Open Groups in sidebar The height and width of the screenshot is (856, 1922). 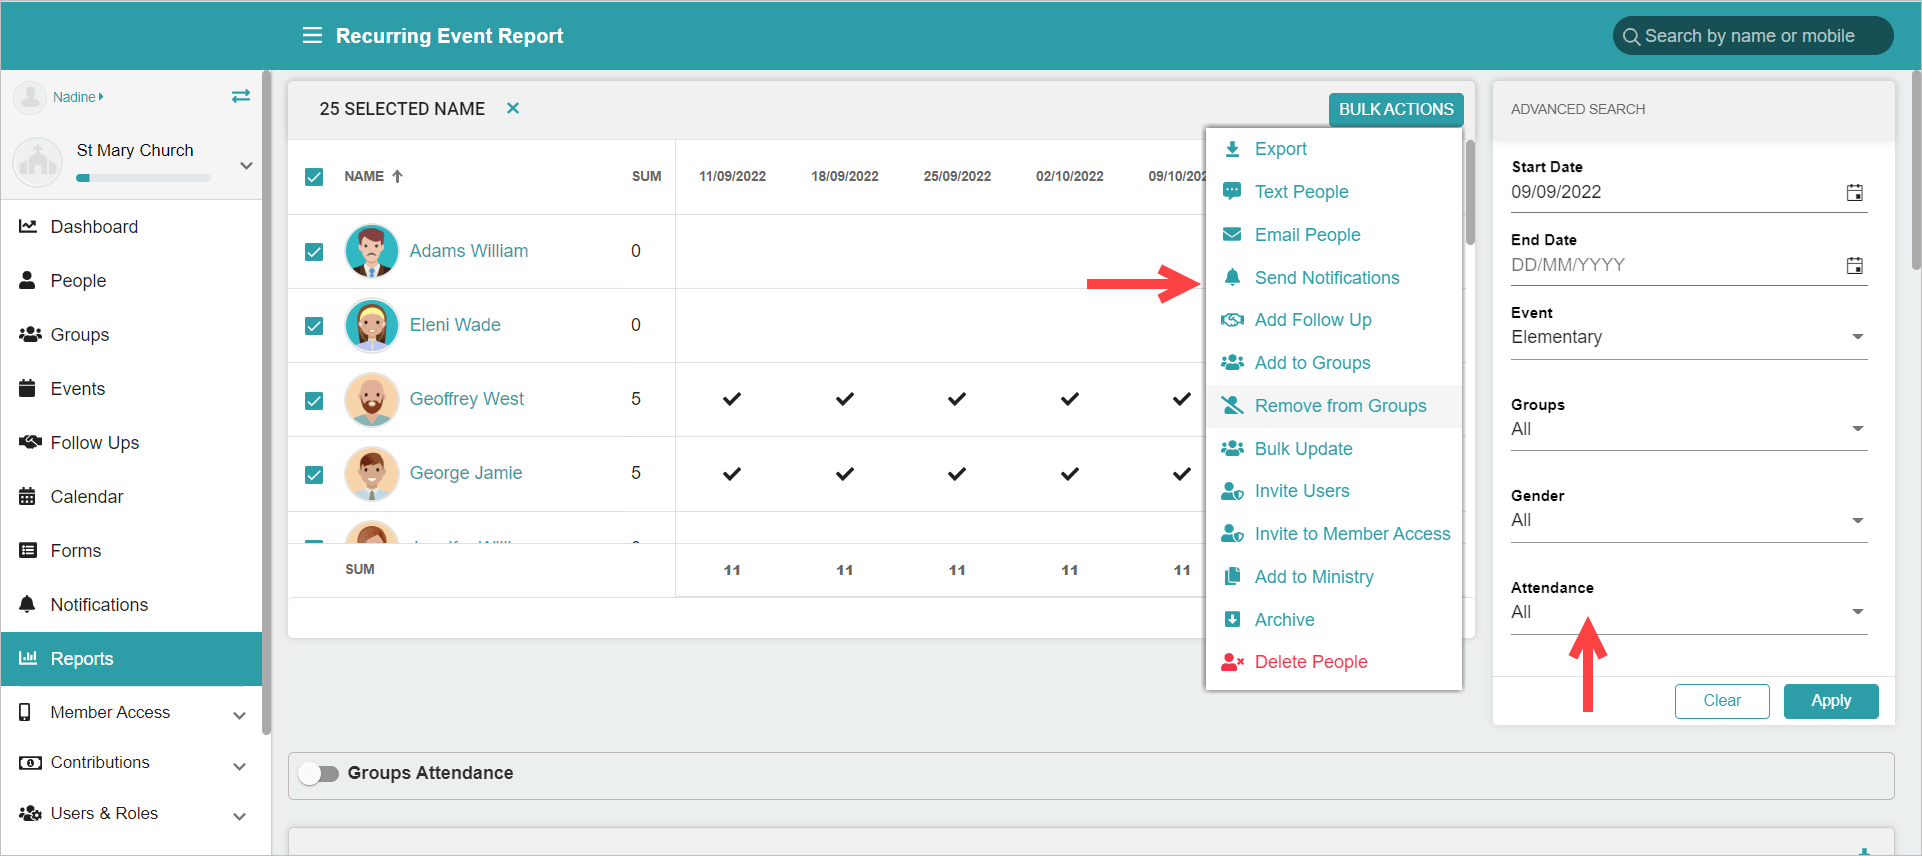131,335
